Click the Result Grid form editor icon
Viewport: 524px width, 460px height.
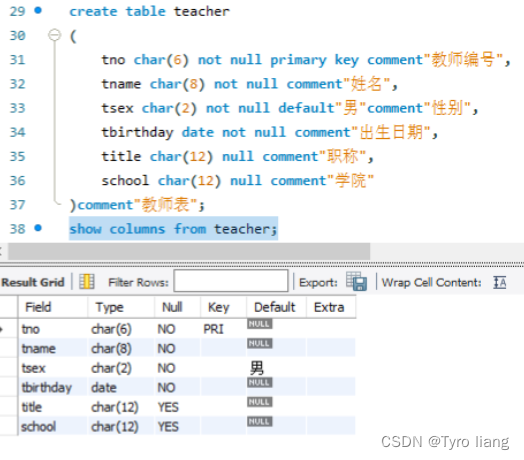[x=87, y=281]
